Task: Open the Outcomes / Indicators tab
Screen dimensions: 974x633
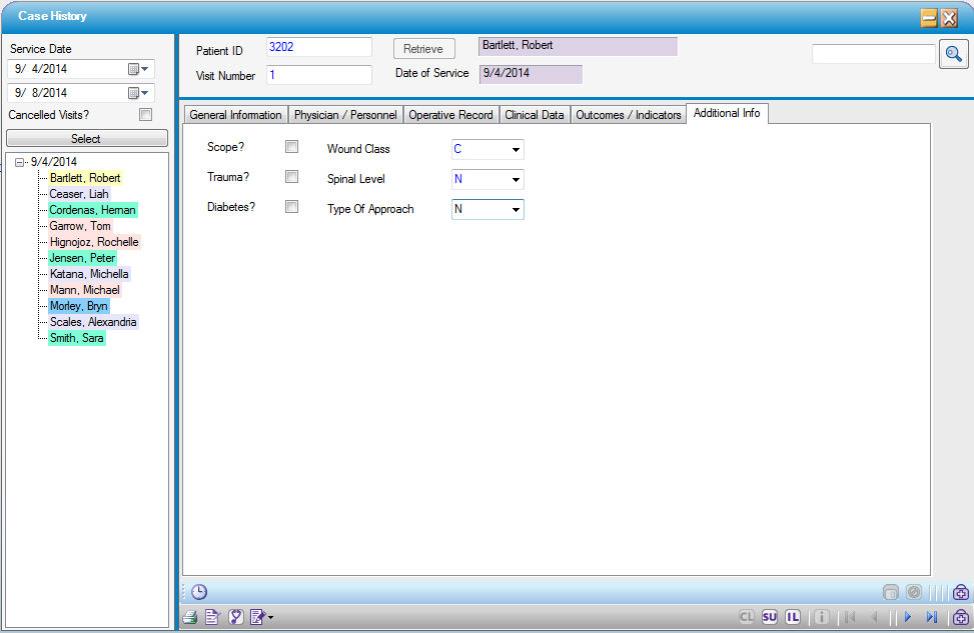Action: 628,114
